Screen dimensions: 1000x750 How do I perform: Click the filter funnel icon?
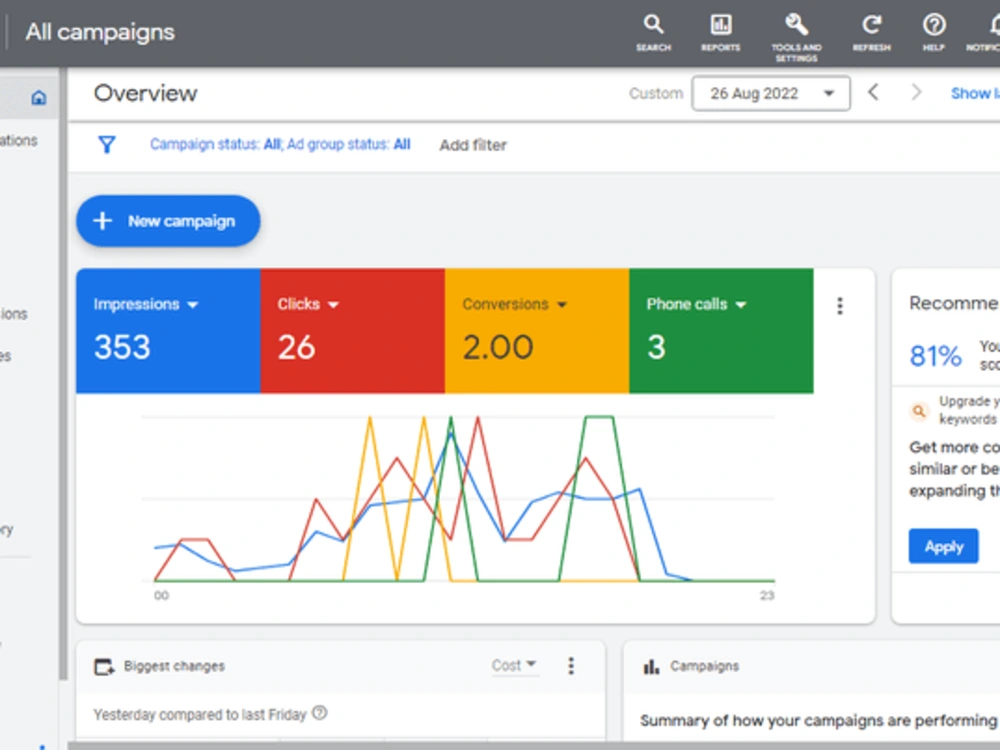107,144
